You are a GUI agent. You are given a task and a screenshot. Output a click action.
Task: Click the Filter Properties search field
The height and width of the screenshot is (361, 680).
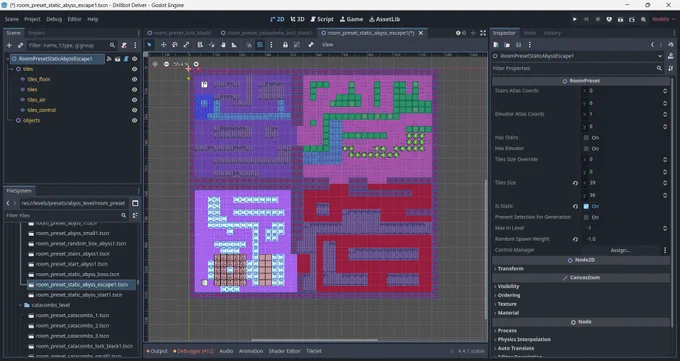(578, 69)
